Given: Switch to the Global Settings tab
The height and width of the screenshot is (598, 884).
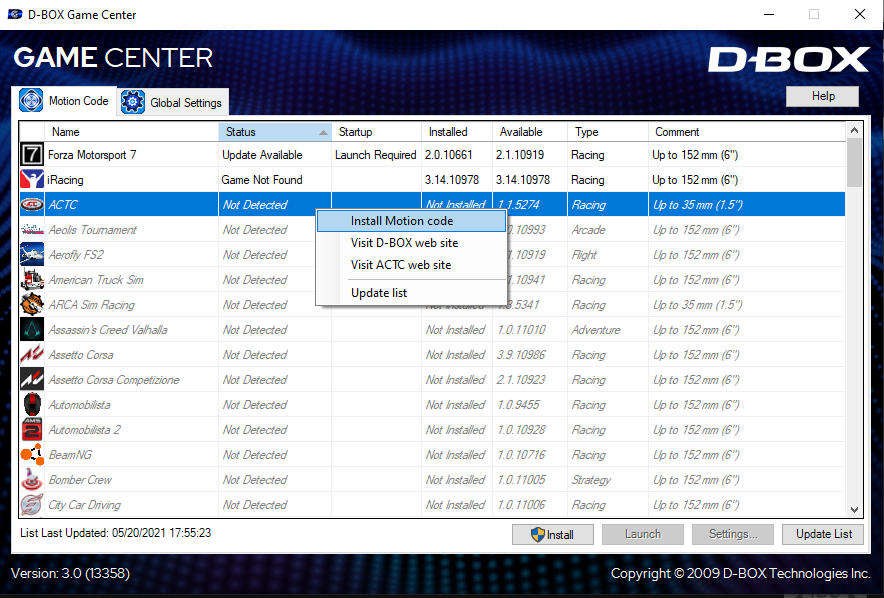Looking at the screenshot, I should [173, 102].
